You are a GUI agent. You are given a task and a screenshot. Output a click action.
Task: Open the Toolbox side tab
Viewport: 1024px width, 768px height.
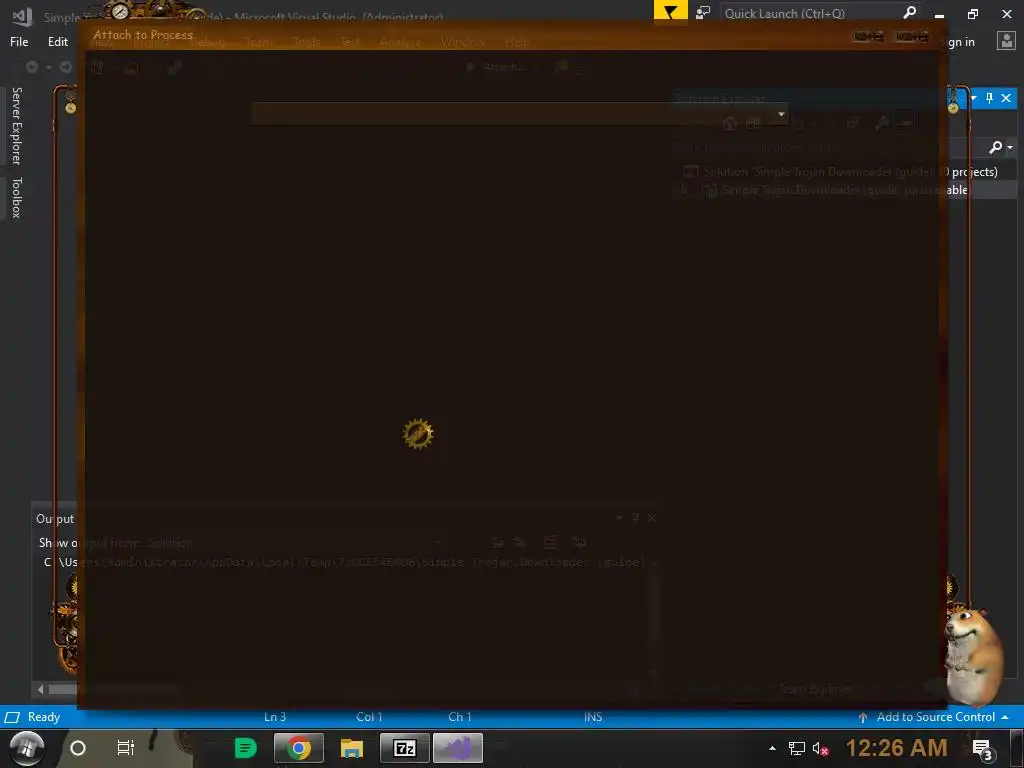click(17, 197)
